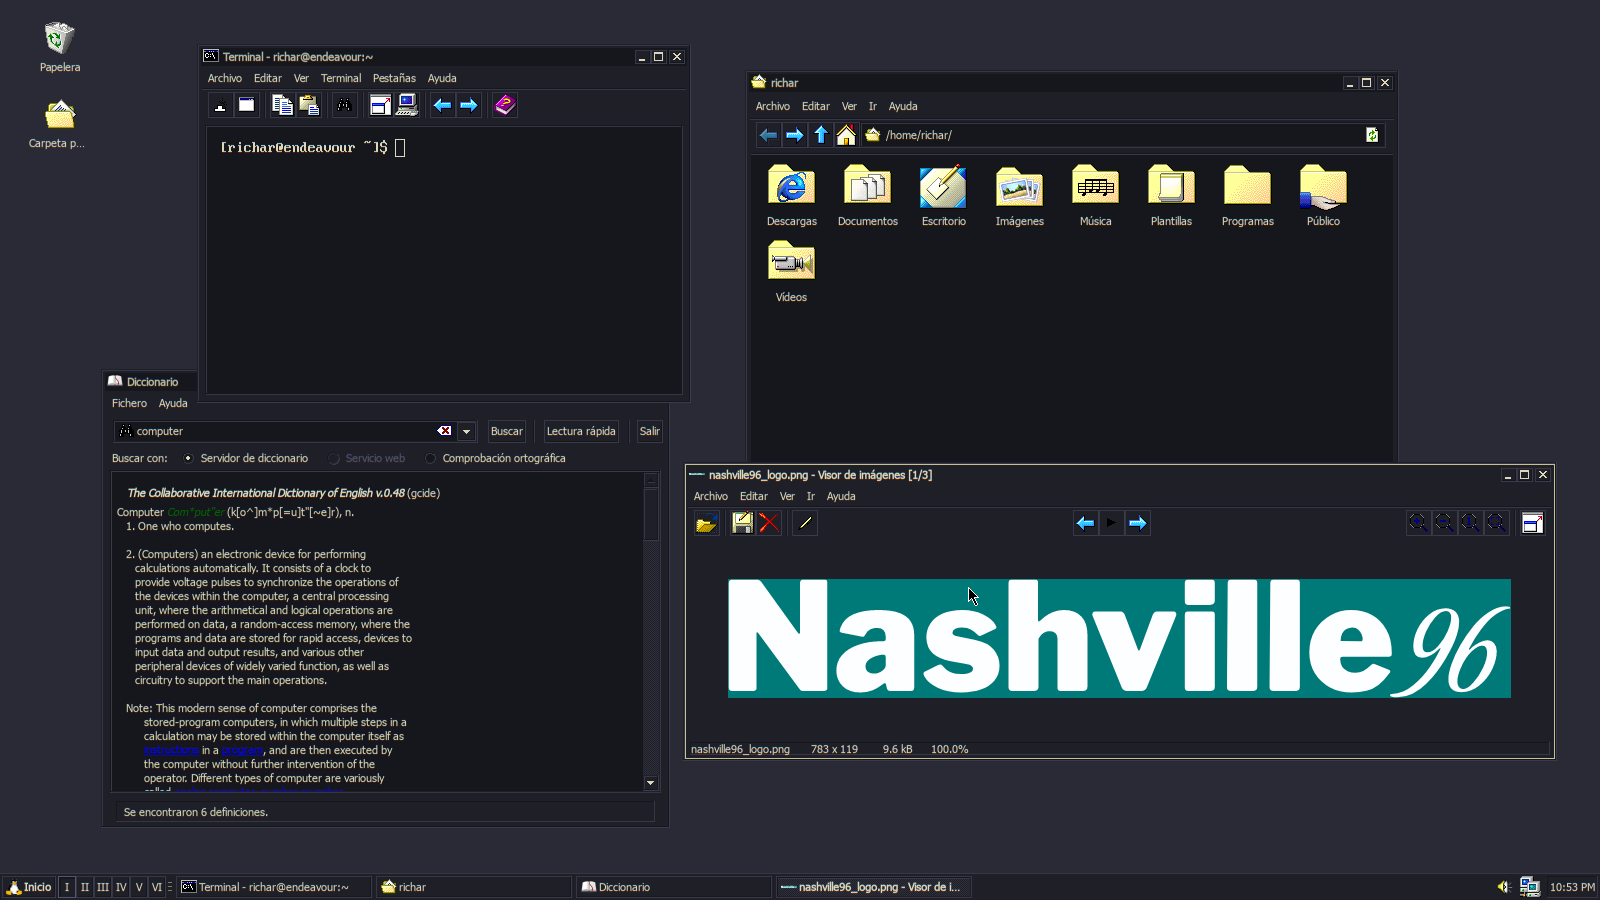Open Find binoculars icon in Terminal toolbar
The width and height of the screenshot is (1600, 900).
344,105
